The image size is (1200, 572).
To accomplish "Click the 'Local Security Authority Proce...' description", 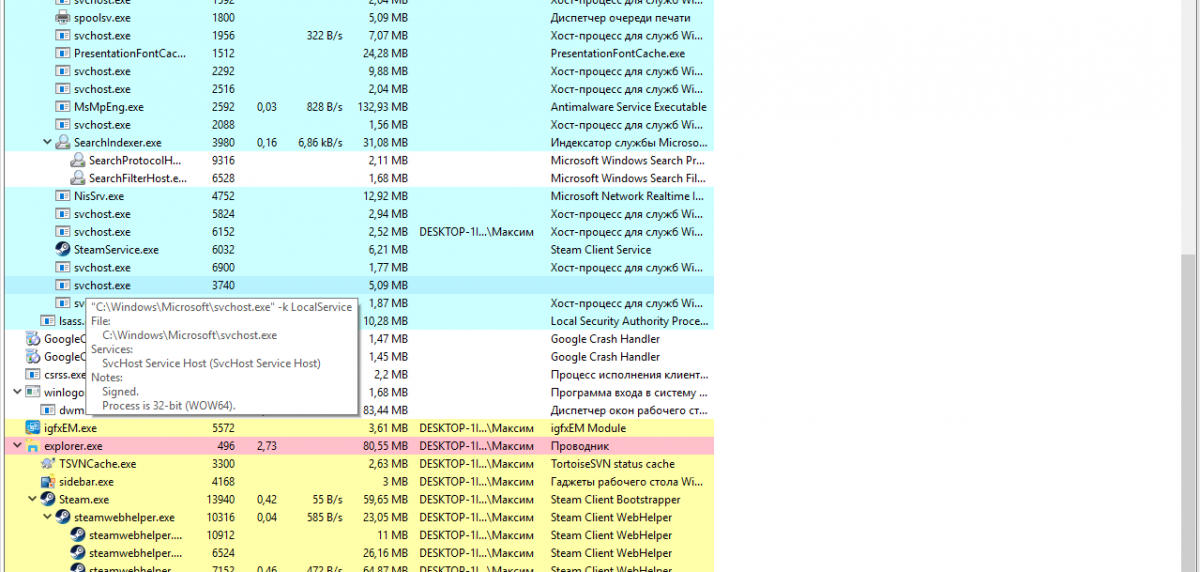I will [629, 321].
